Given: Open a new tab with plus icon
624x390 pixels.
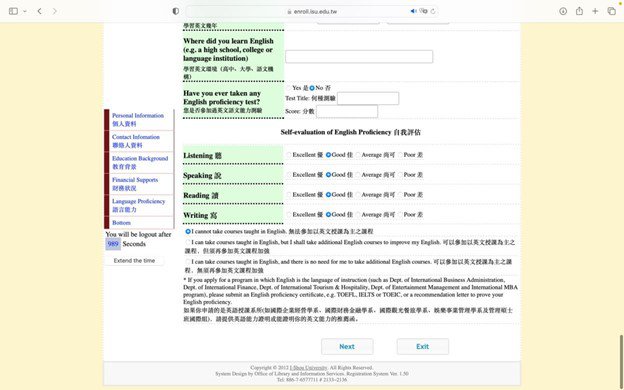Looking at the screenshot, I should point(595,11).
